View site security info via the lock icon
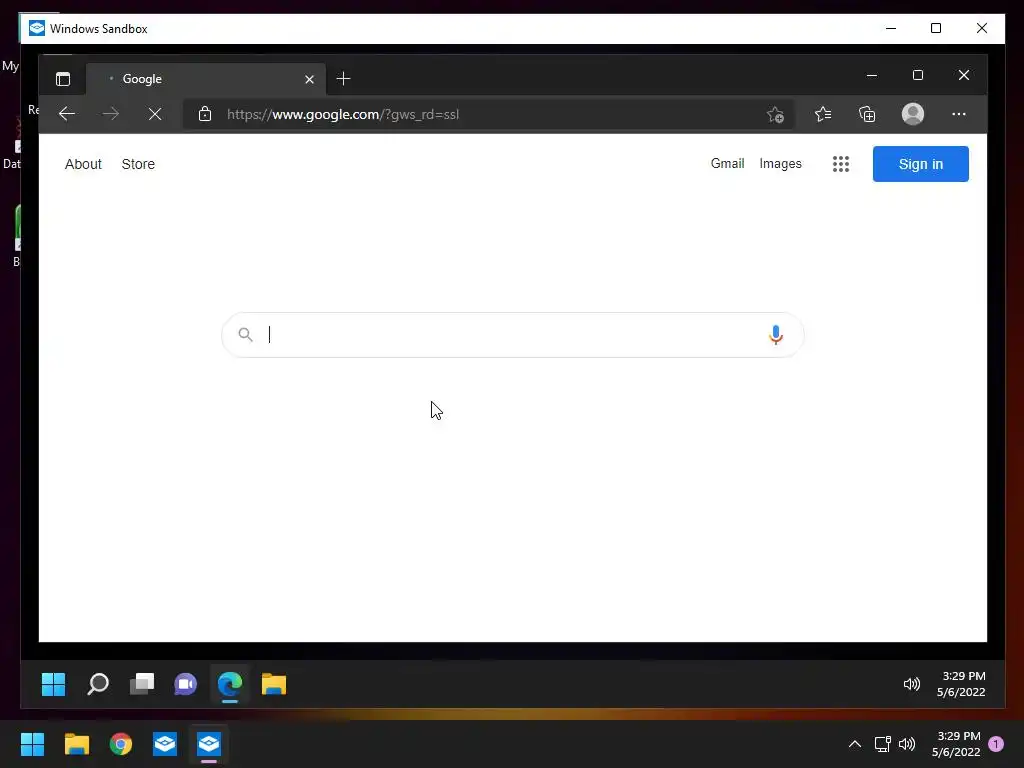Viewport: 1024px width, 768px height. click(205, 114)
